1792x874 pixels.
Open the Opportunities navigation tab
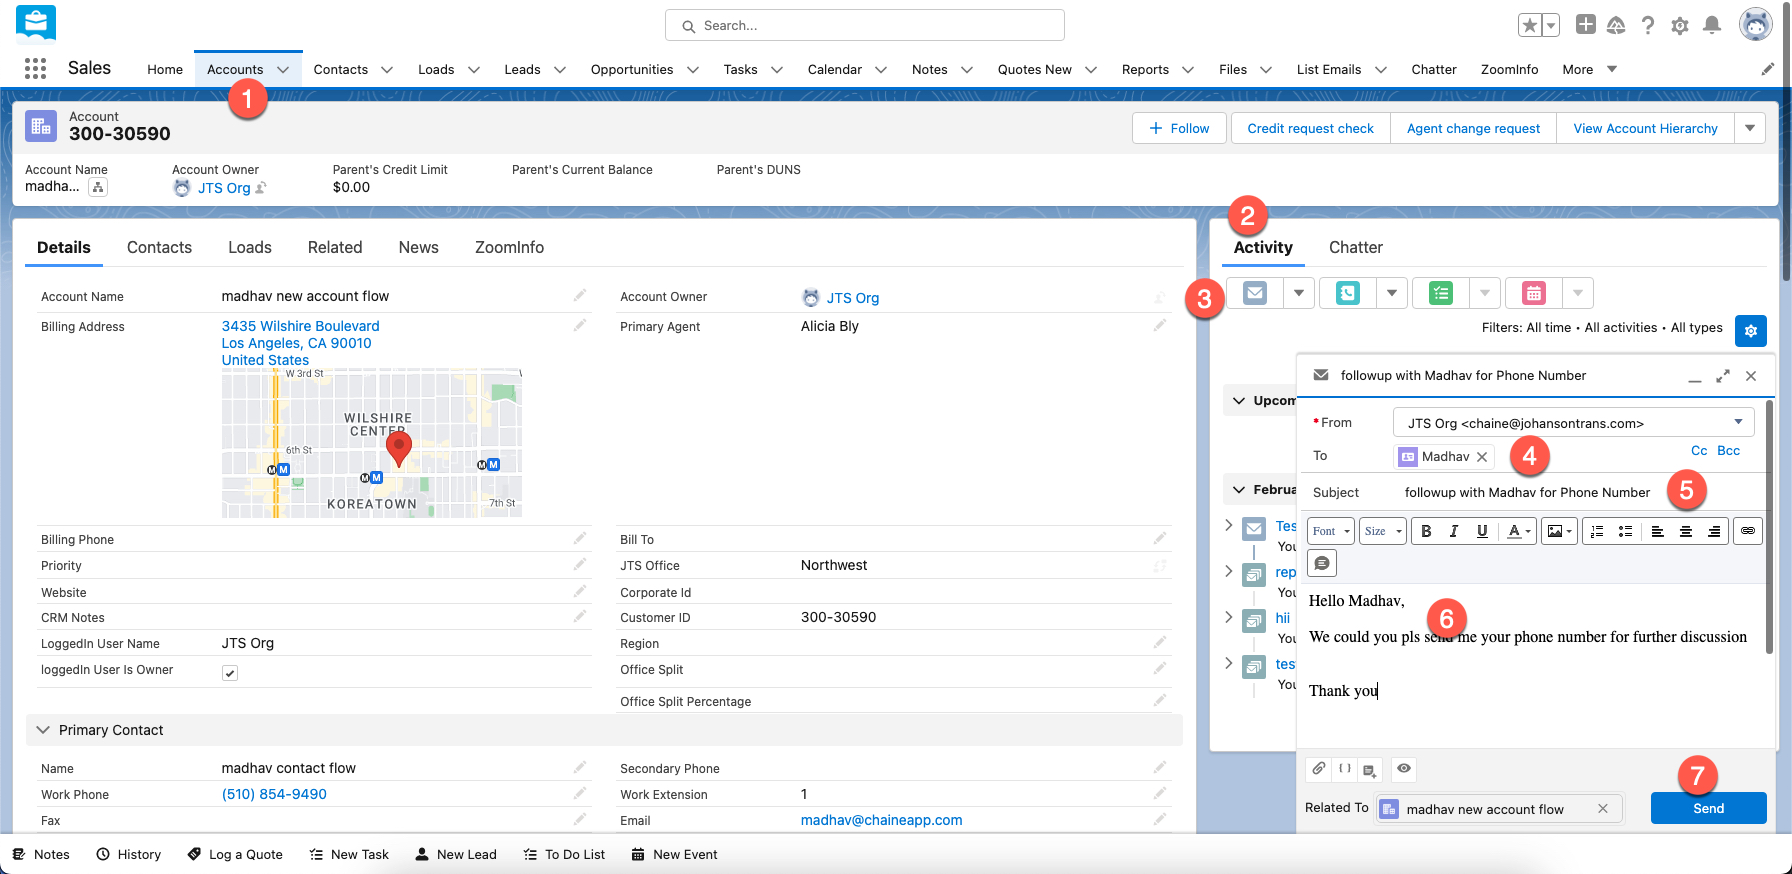632,69
